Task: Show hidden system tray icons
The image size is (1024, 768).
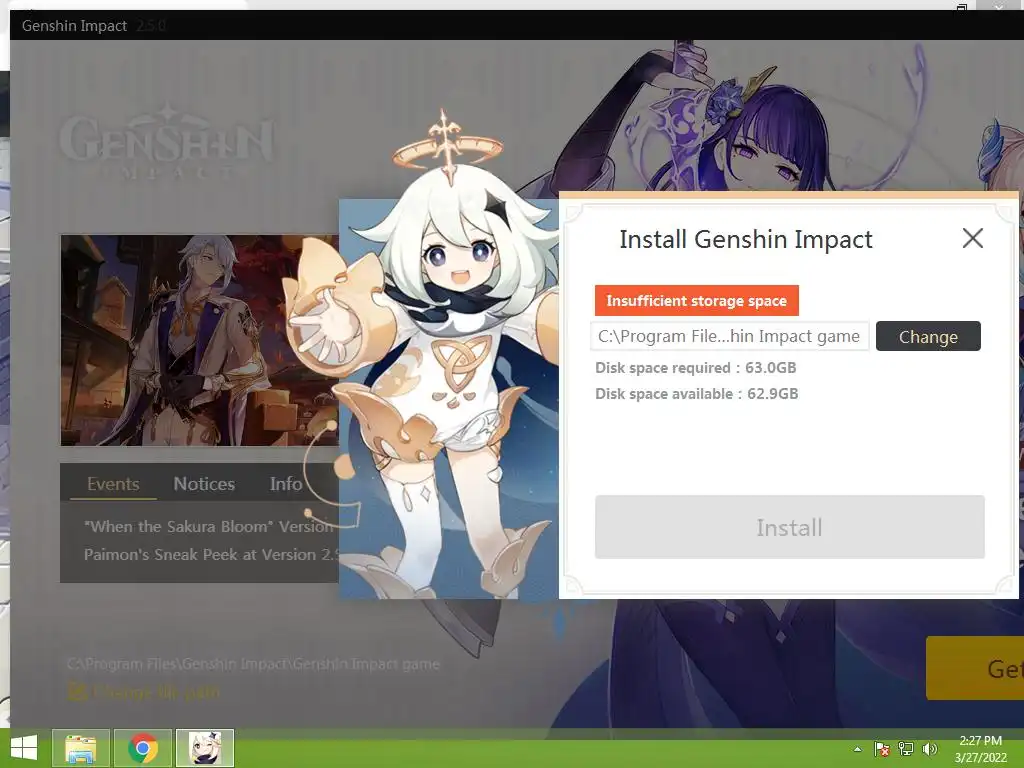Action: coord(857,749)
